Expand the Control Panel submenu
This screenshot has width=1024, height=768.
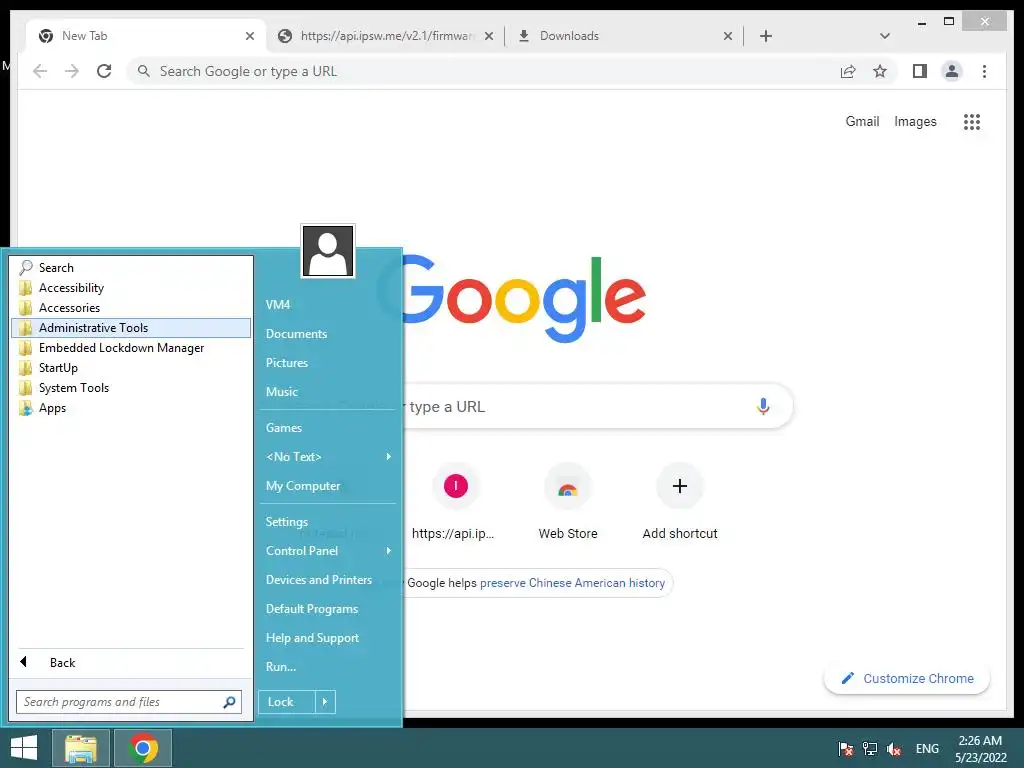click(x=327, y=551)
